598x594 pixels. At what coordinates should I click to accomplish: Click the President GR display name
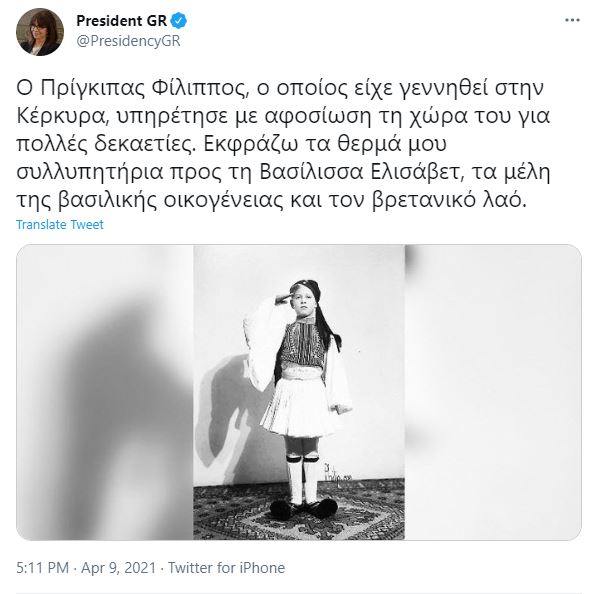122,21
